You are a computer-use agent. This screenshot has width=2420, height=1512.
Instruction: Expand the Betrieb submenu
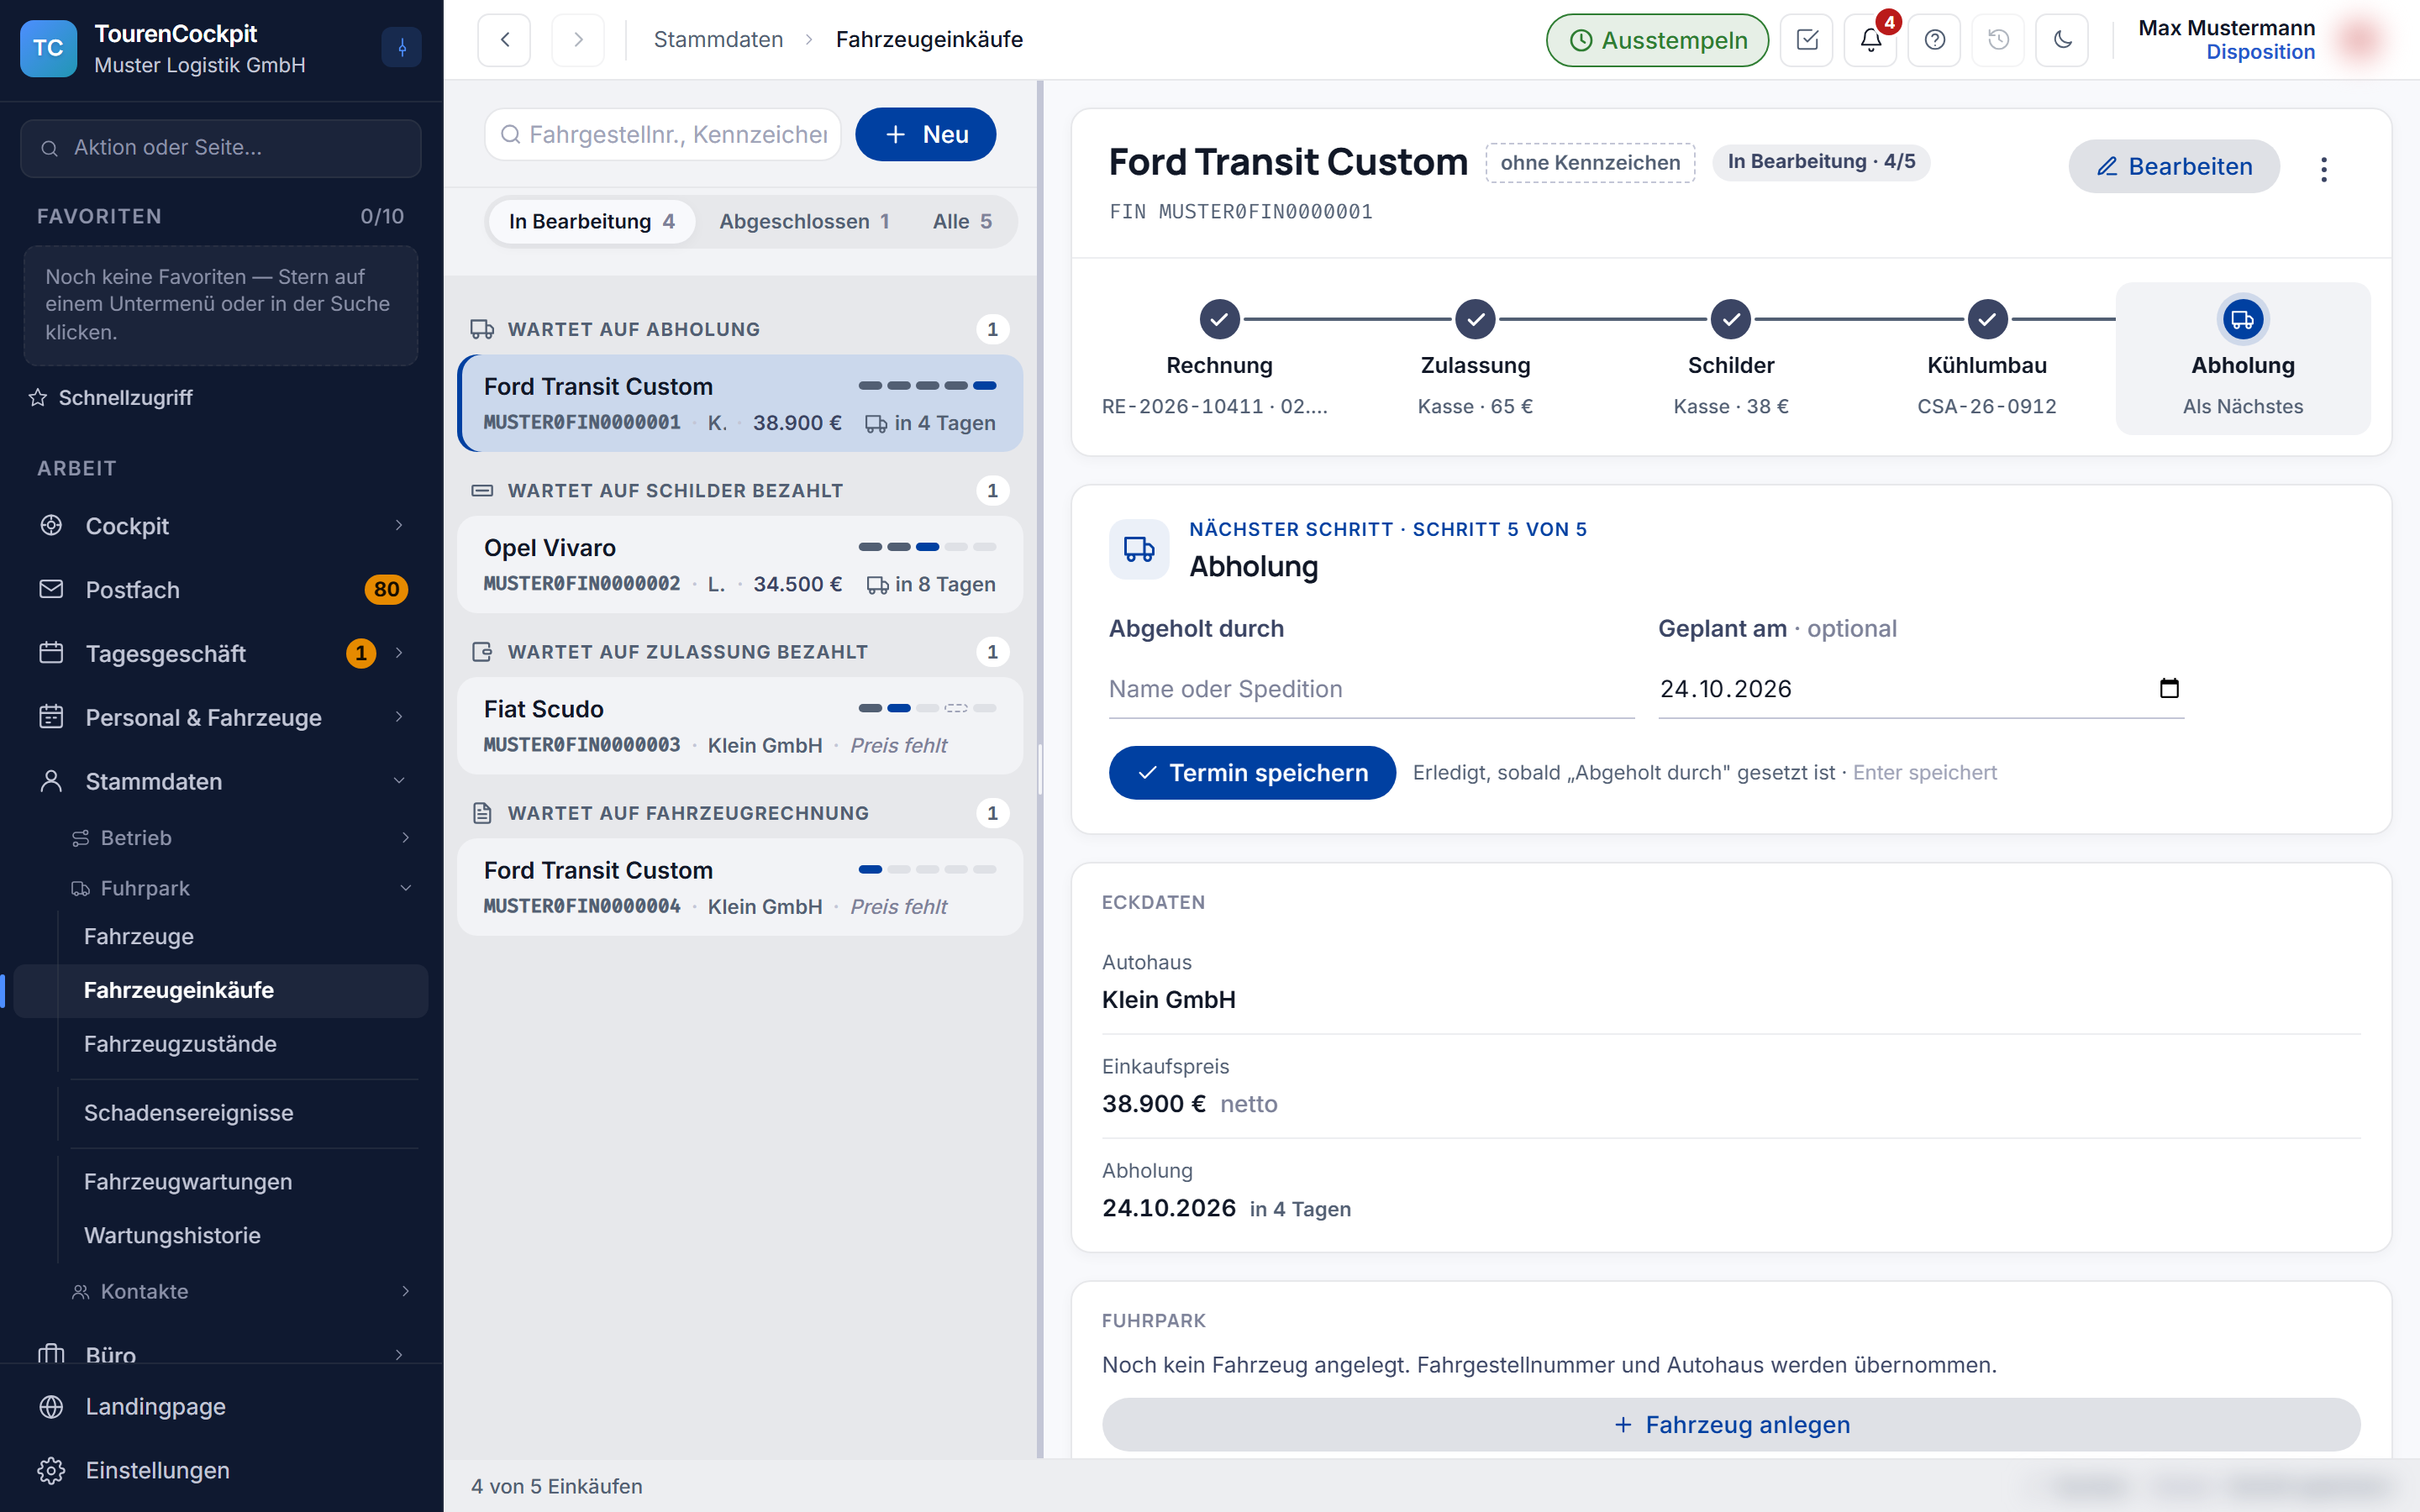240,838
